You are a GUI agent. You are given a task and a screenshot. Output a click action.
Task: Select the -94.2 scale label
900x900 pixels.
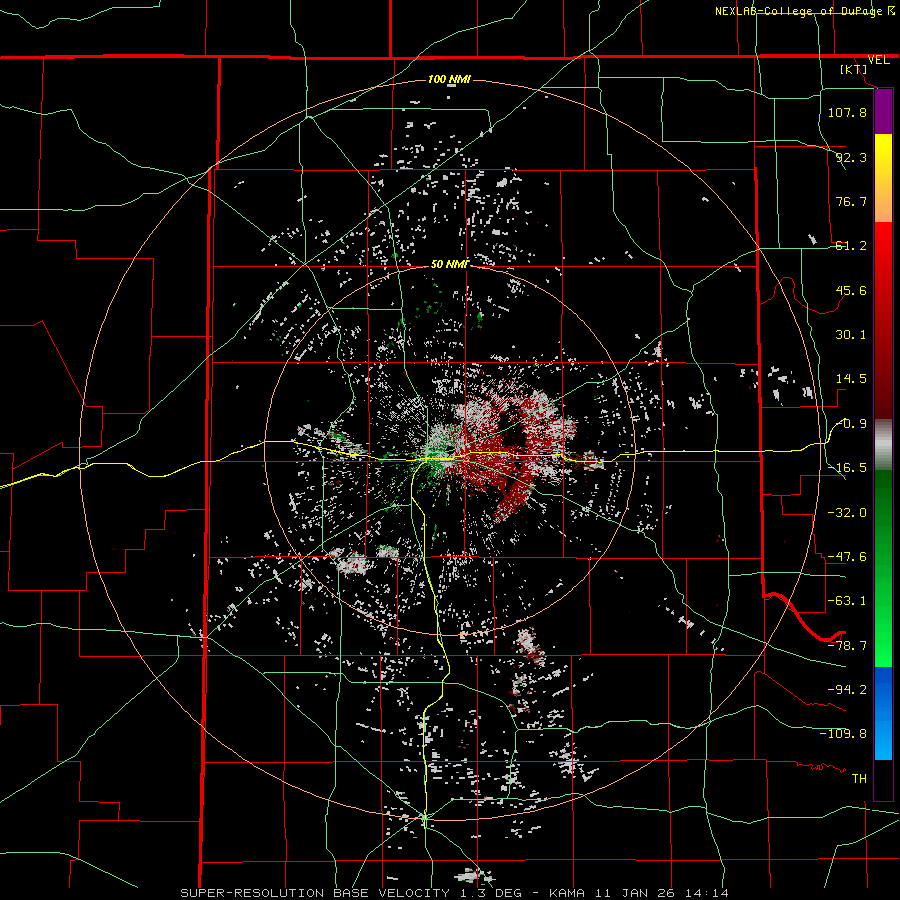coord(847,690)
